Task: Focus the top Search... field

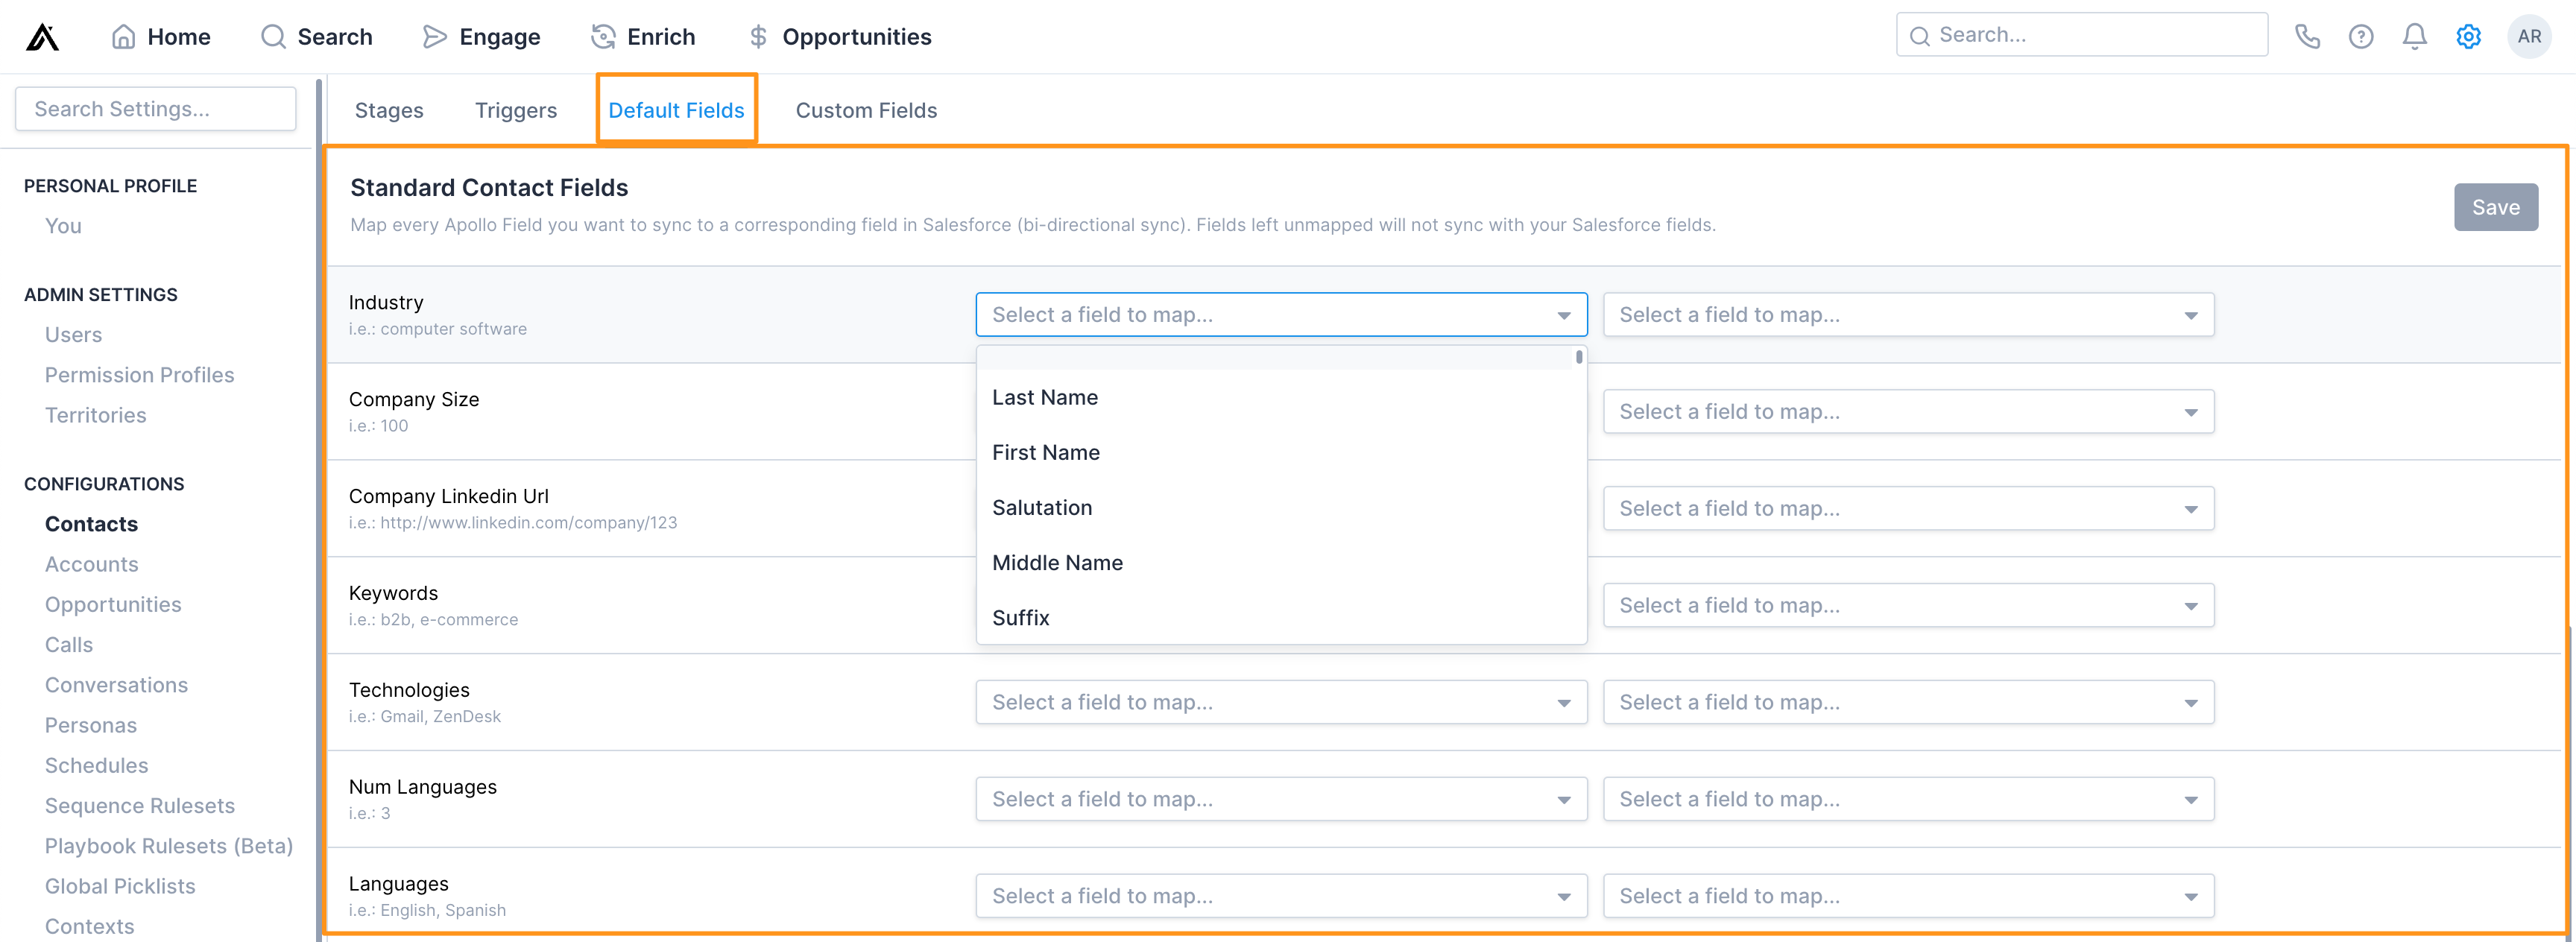Action: [x=2082, y=35]
